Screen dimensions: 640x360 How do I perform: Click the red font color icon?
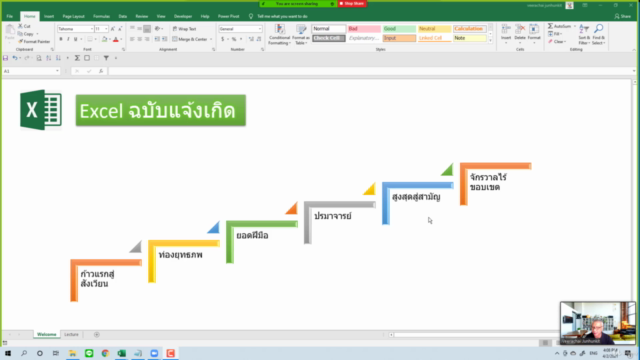[116, 39]
